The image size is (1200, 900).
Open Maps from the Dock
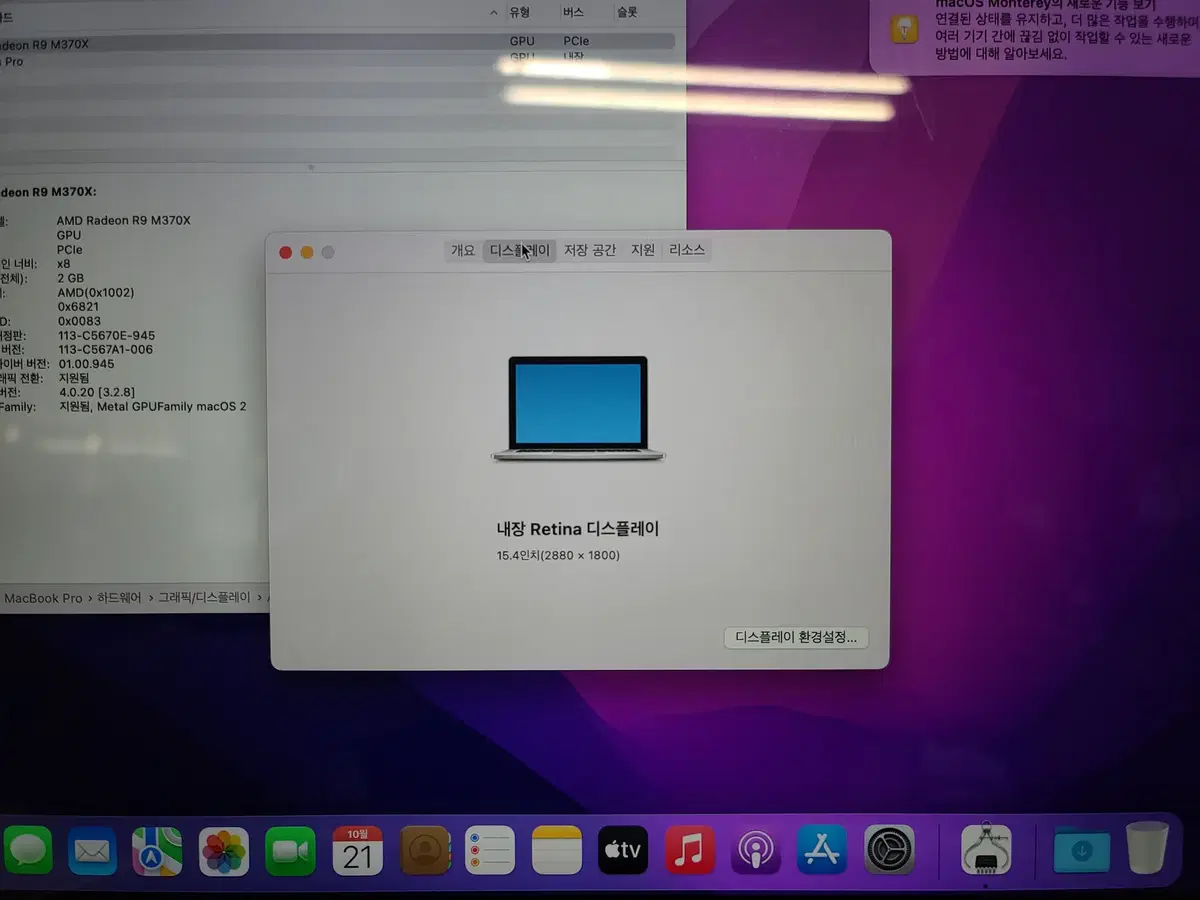pos(157,852)
